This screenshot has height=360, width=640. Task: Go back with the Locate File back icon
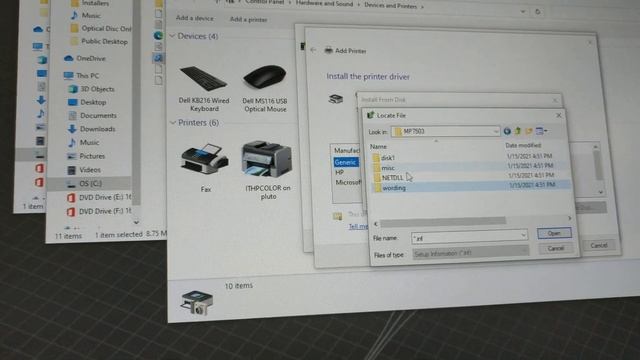(507, 131)
